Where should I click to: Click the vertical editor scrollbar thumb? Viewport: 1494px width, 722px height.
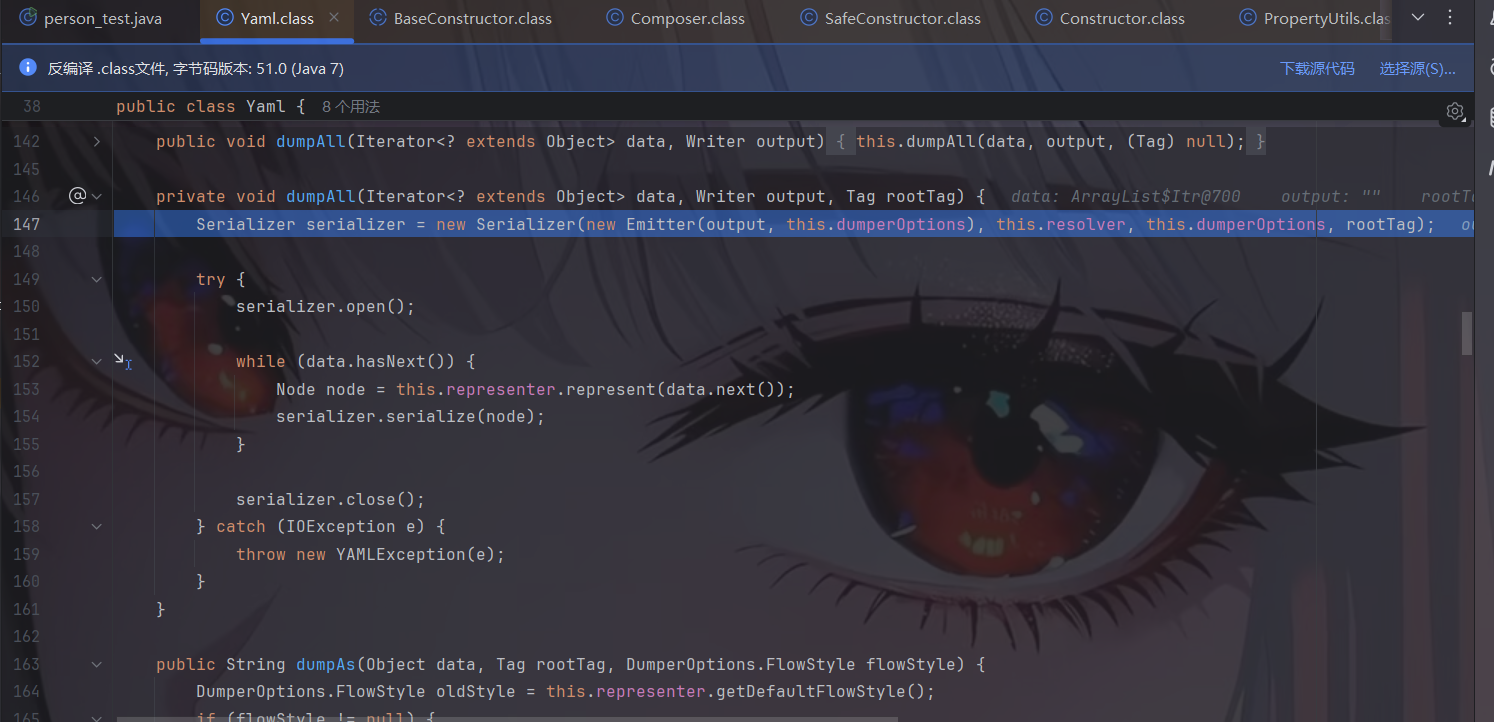pos(1467,334)
